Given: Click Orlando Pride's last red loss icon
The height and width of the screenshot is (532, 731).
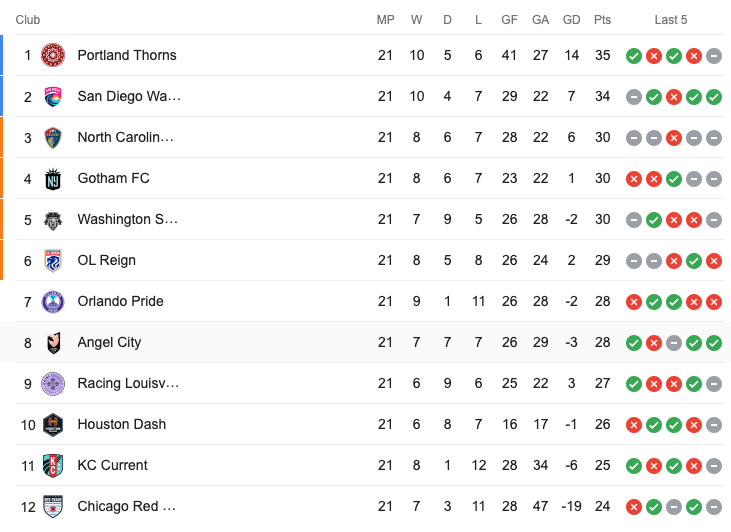Looking at the screenshot, I should click(x=714, y=302).
